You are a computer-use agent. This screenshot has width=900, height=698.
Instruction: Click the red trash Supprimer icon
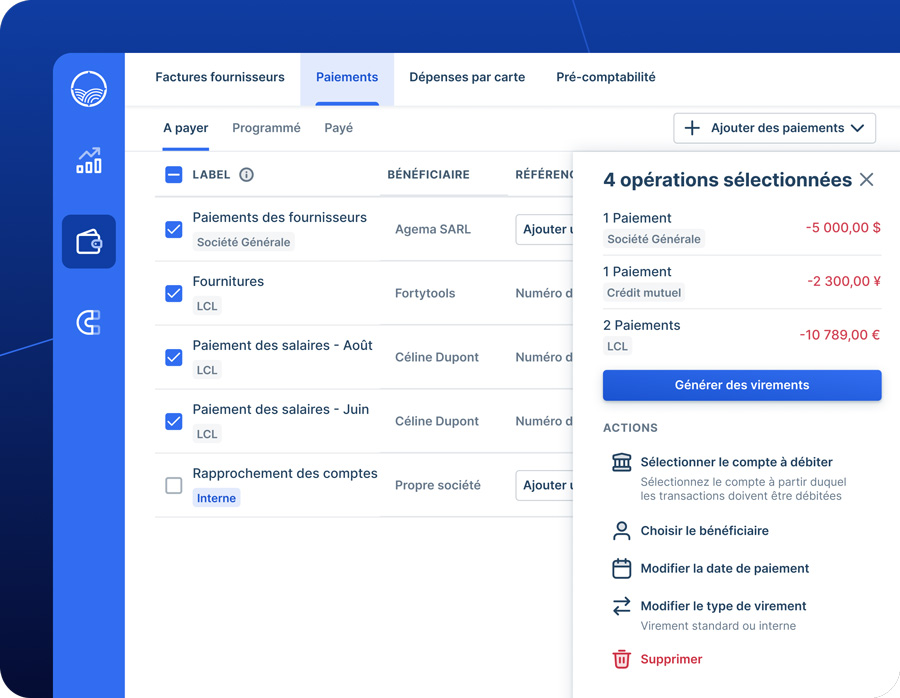[621, 659]
